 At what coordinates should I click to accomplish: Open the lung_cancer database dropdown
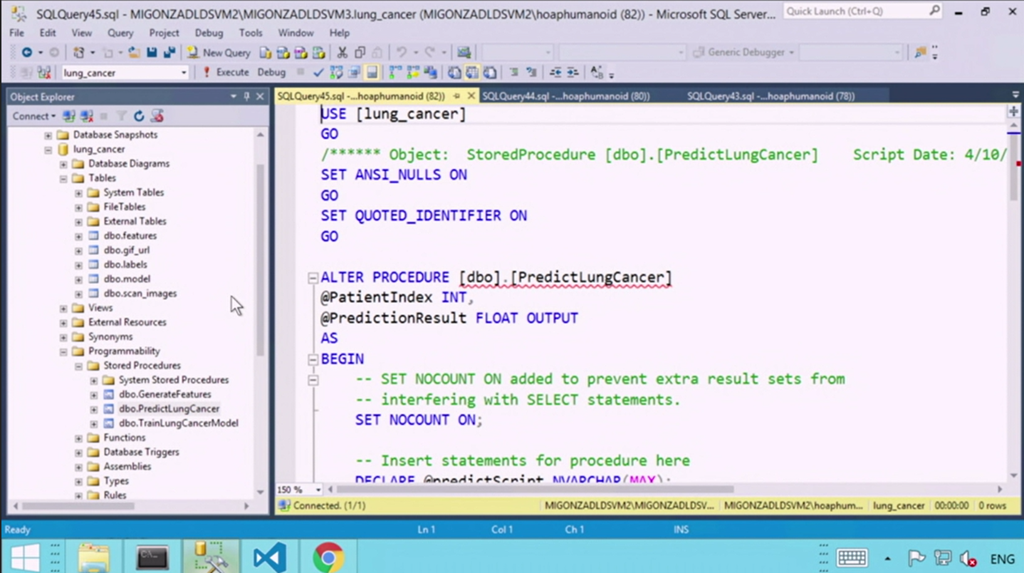coord(184,73)
